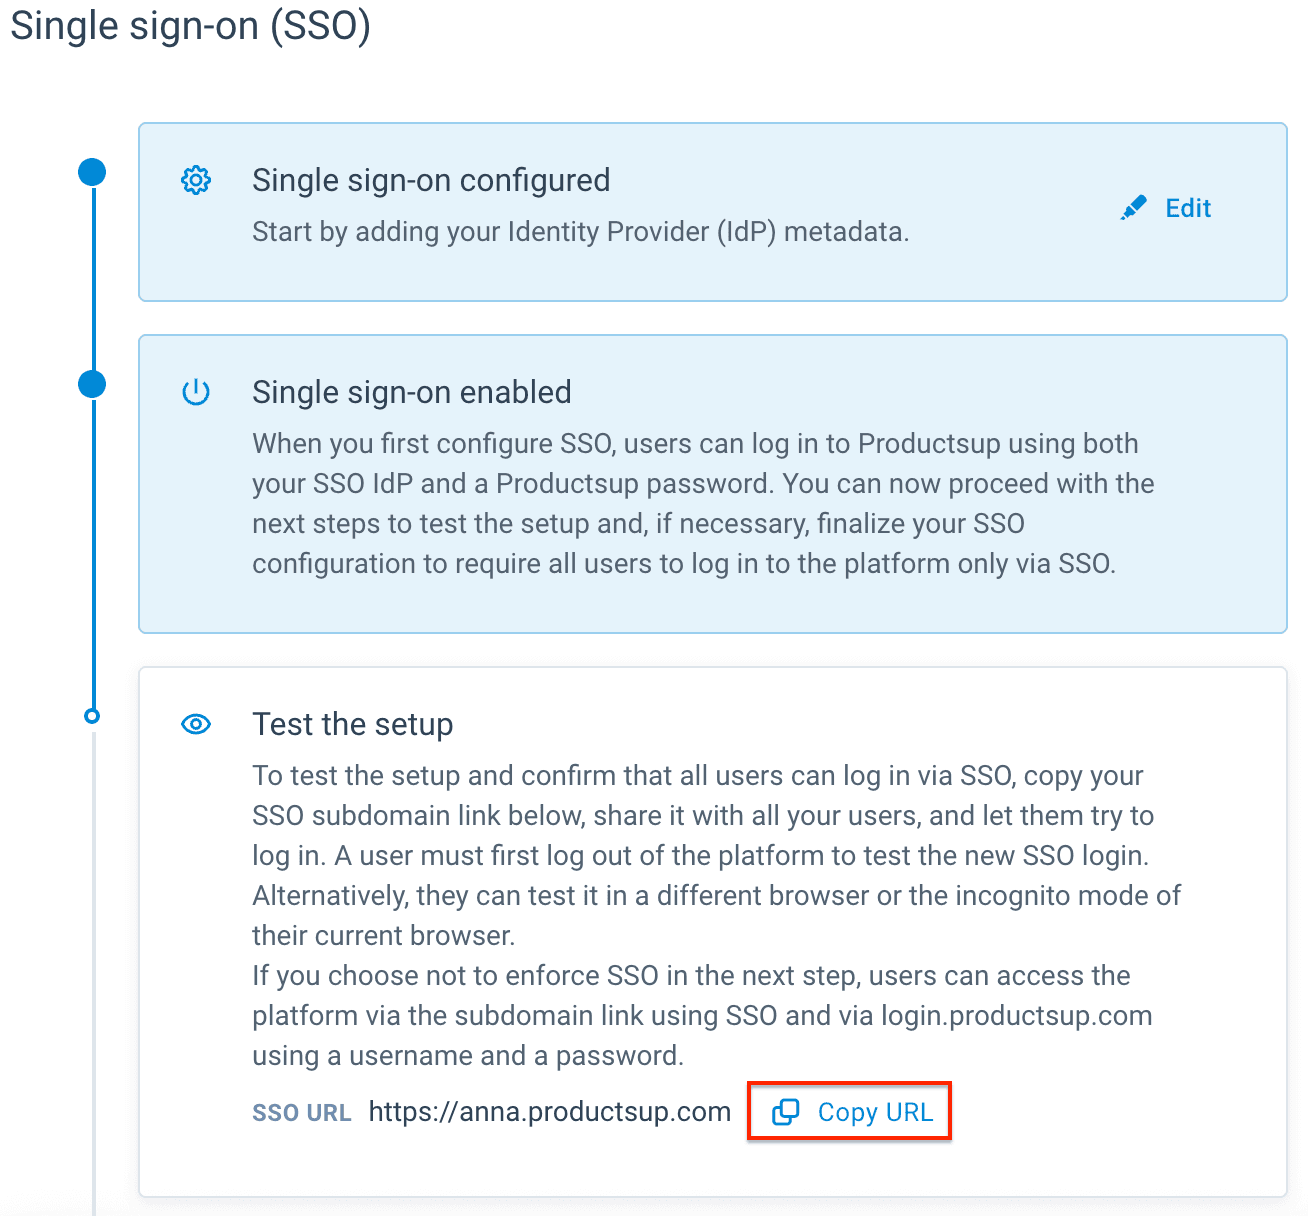Click the Test the setup heading

pyautogui.click(x=352, y=724)
